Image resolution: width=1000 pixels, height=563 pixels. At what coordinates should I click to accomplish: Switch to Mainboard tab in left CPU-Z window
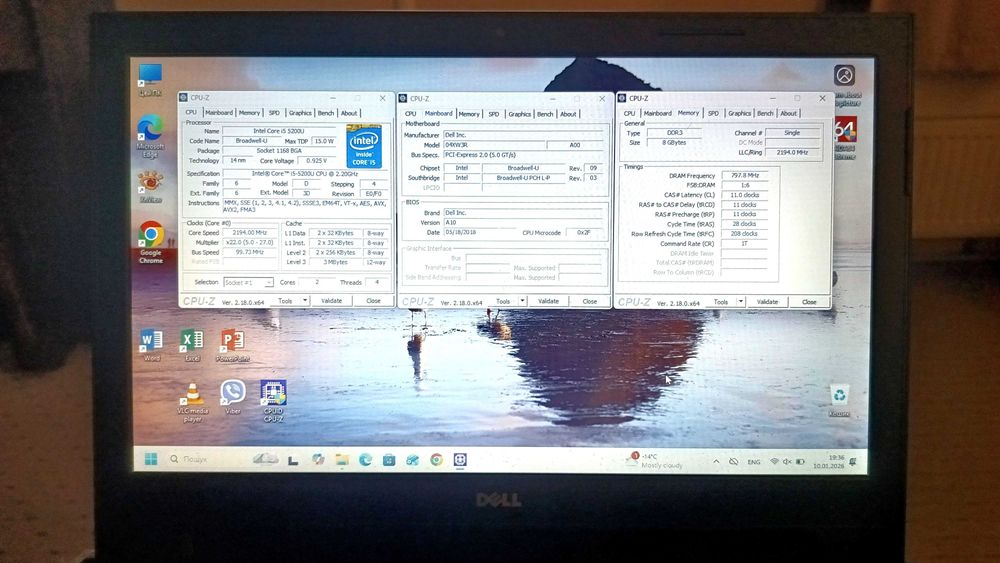(219, 113)
